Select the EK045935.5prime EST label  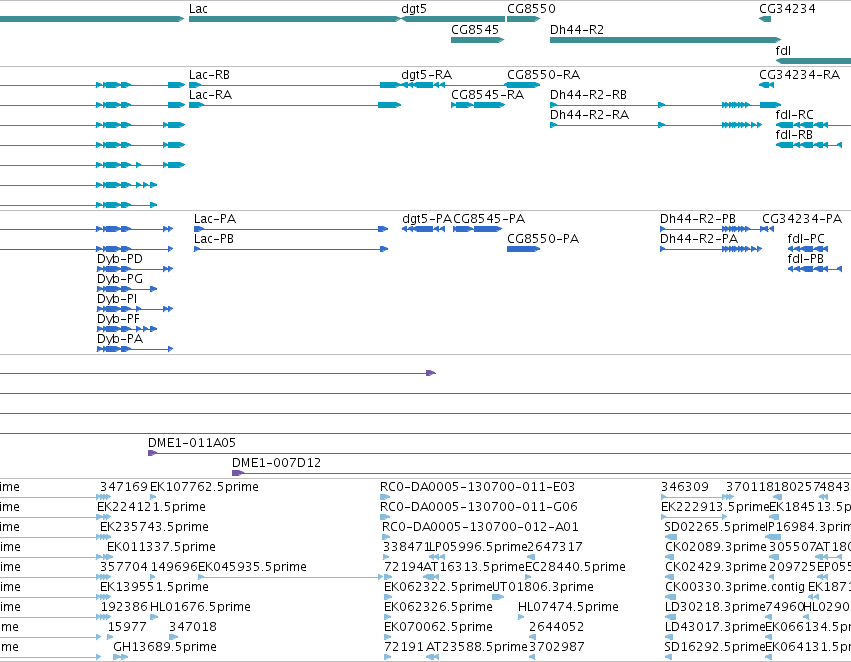click(x=252, y=568)
